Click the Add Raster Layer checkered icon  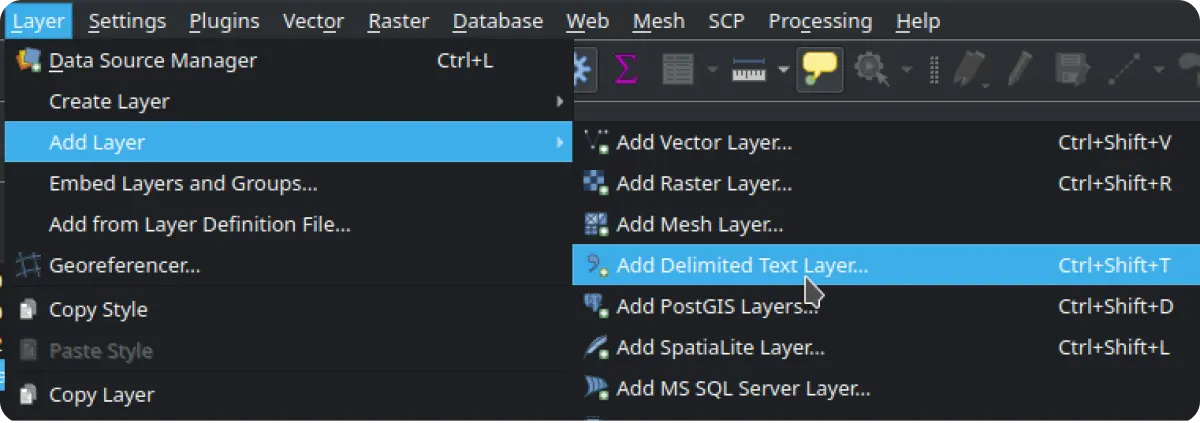click(x=596, y=183)
